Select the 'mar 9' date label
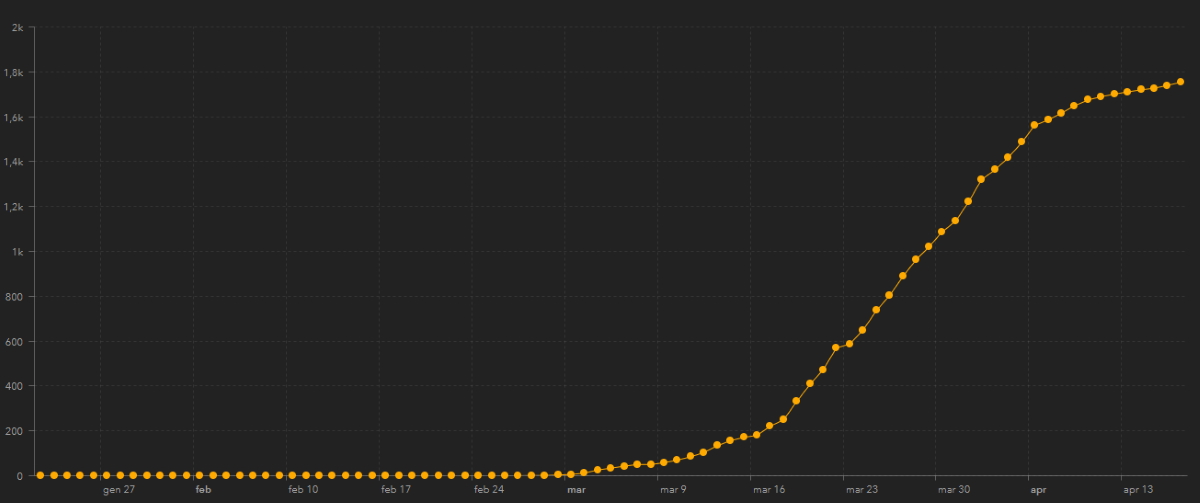This screenshot has width=1200, height=503. tap(673, 490)
